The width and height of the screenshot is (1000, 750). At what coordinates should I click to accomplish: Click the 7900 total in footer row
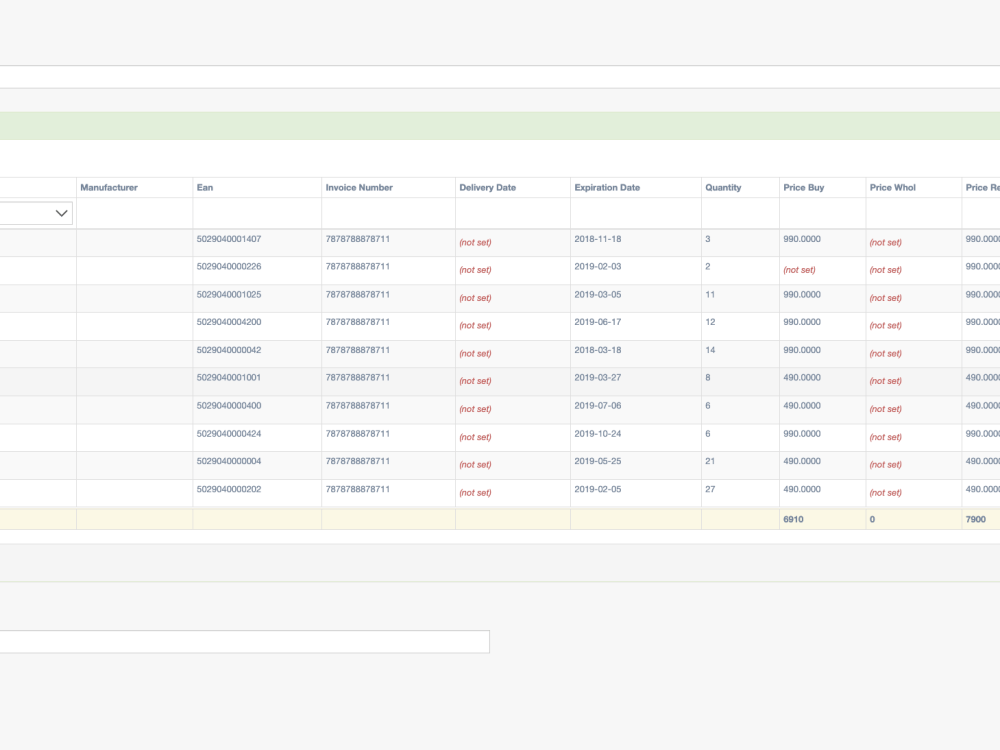click(976, 519)
